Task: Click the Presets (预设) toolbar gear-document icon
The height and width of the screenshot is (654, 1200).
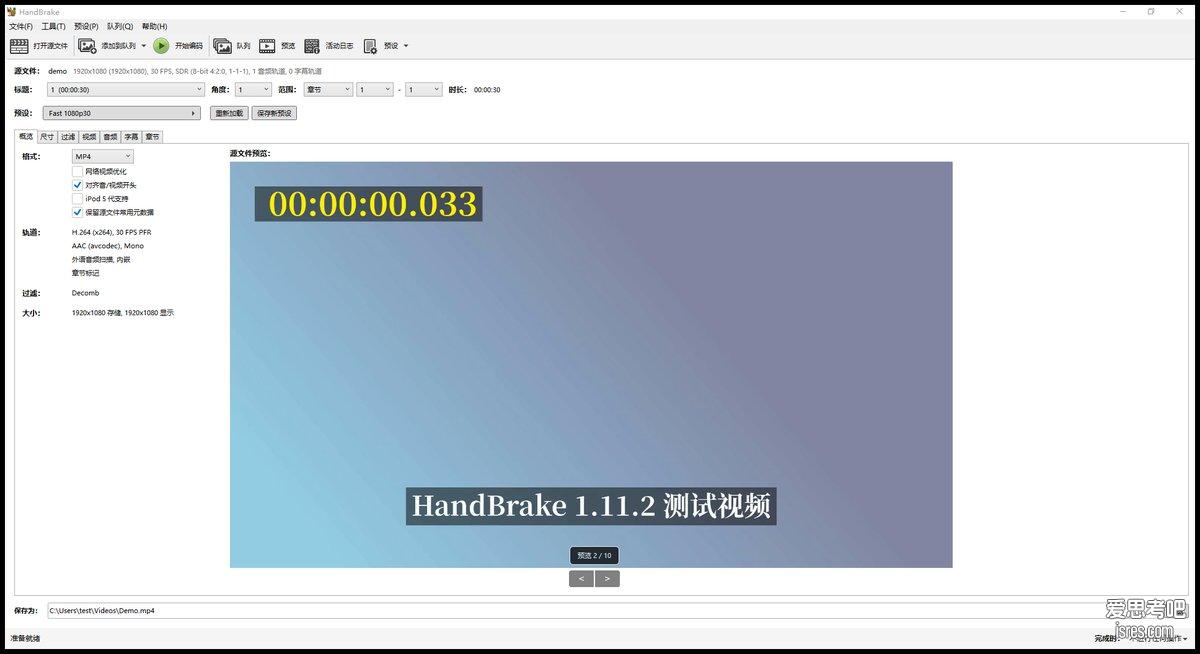Action: coord(370,46)
